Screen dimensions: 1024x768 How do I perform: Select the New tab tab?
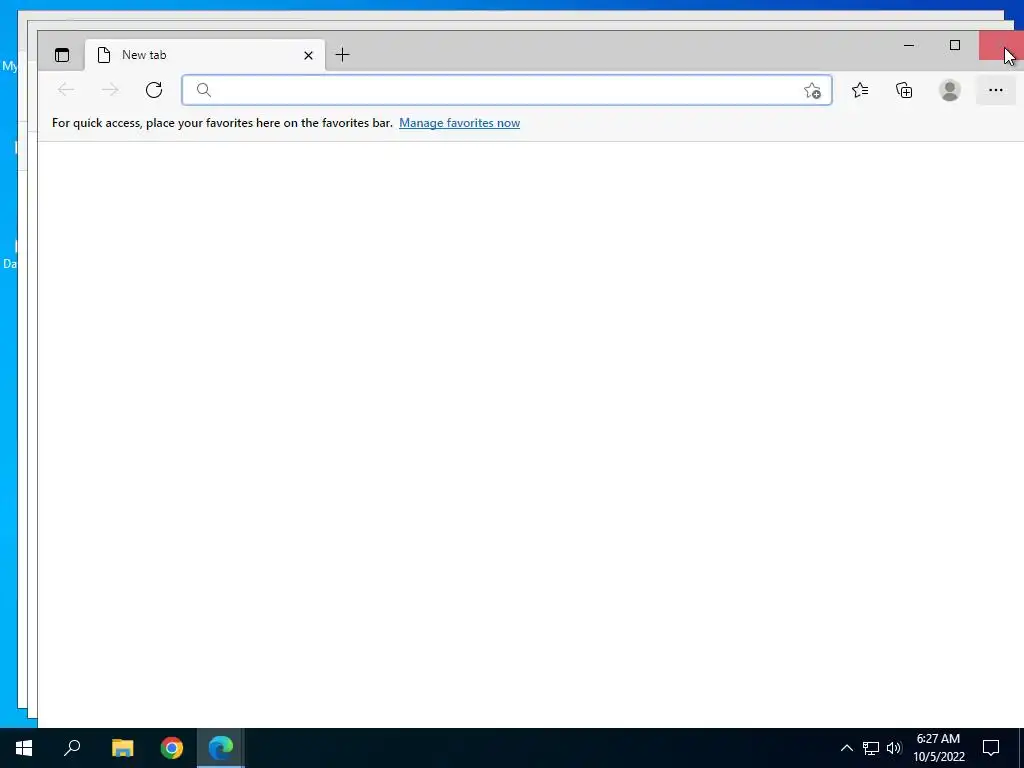[204, 55]
